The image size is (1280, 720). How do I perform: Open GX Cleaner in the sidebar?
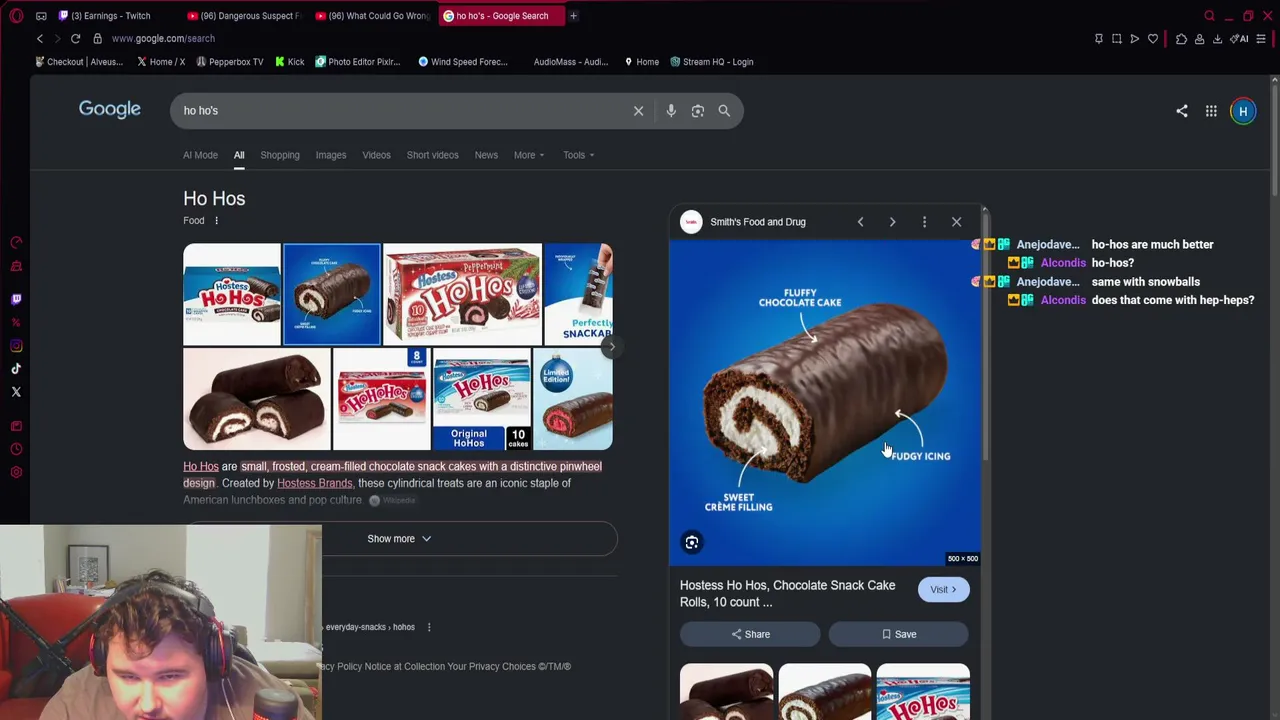click(x=16, y=266)
